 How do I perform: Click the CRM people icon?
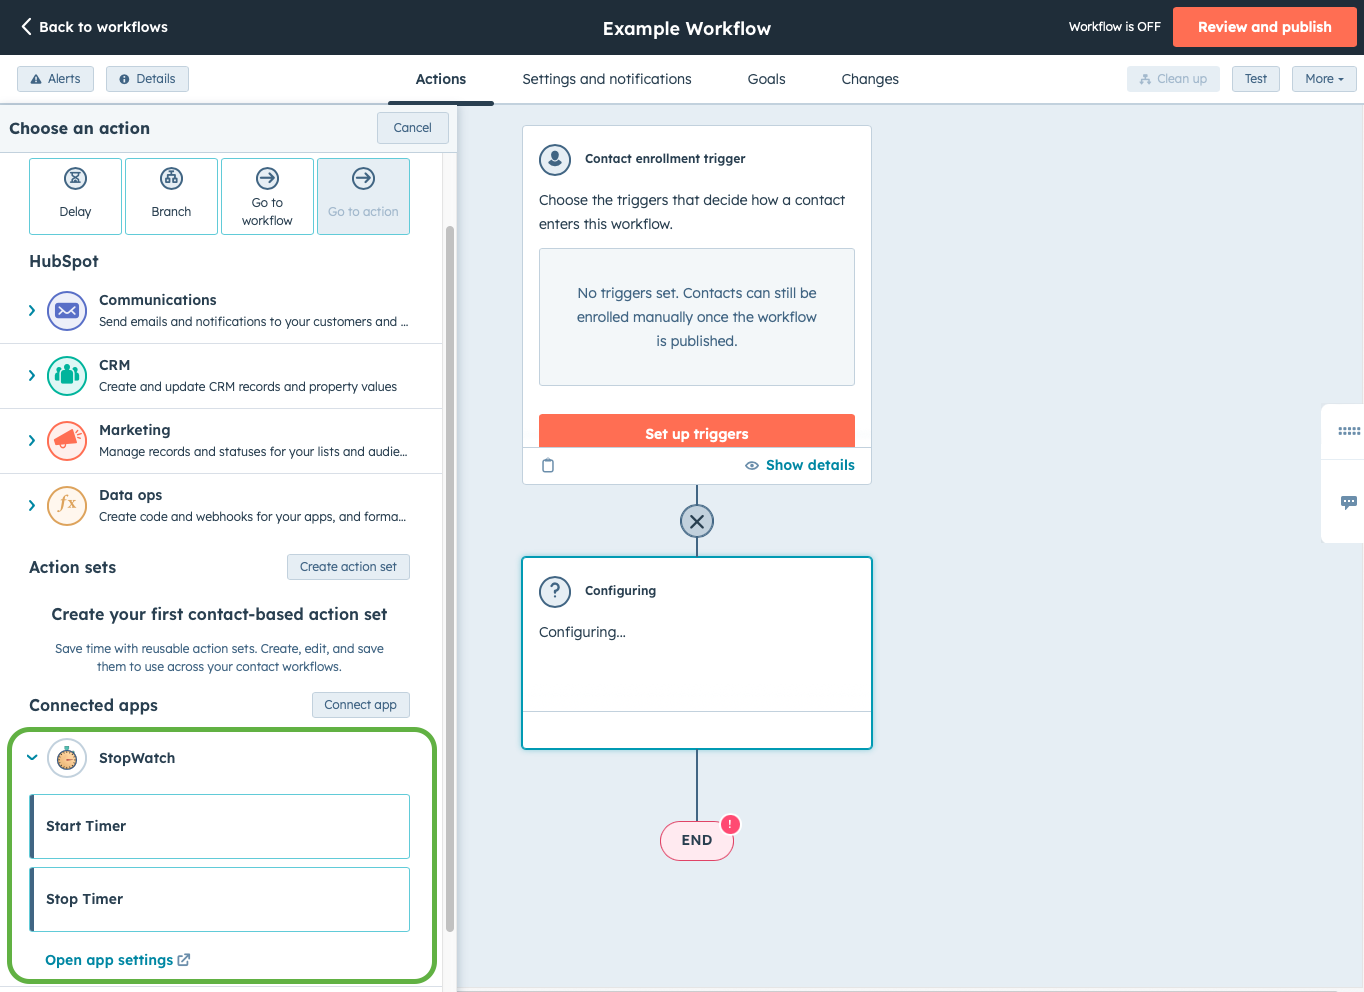[67, 376]
